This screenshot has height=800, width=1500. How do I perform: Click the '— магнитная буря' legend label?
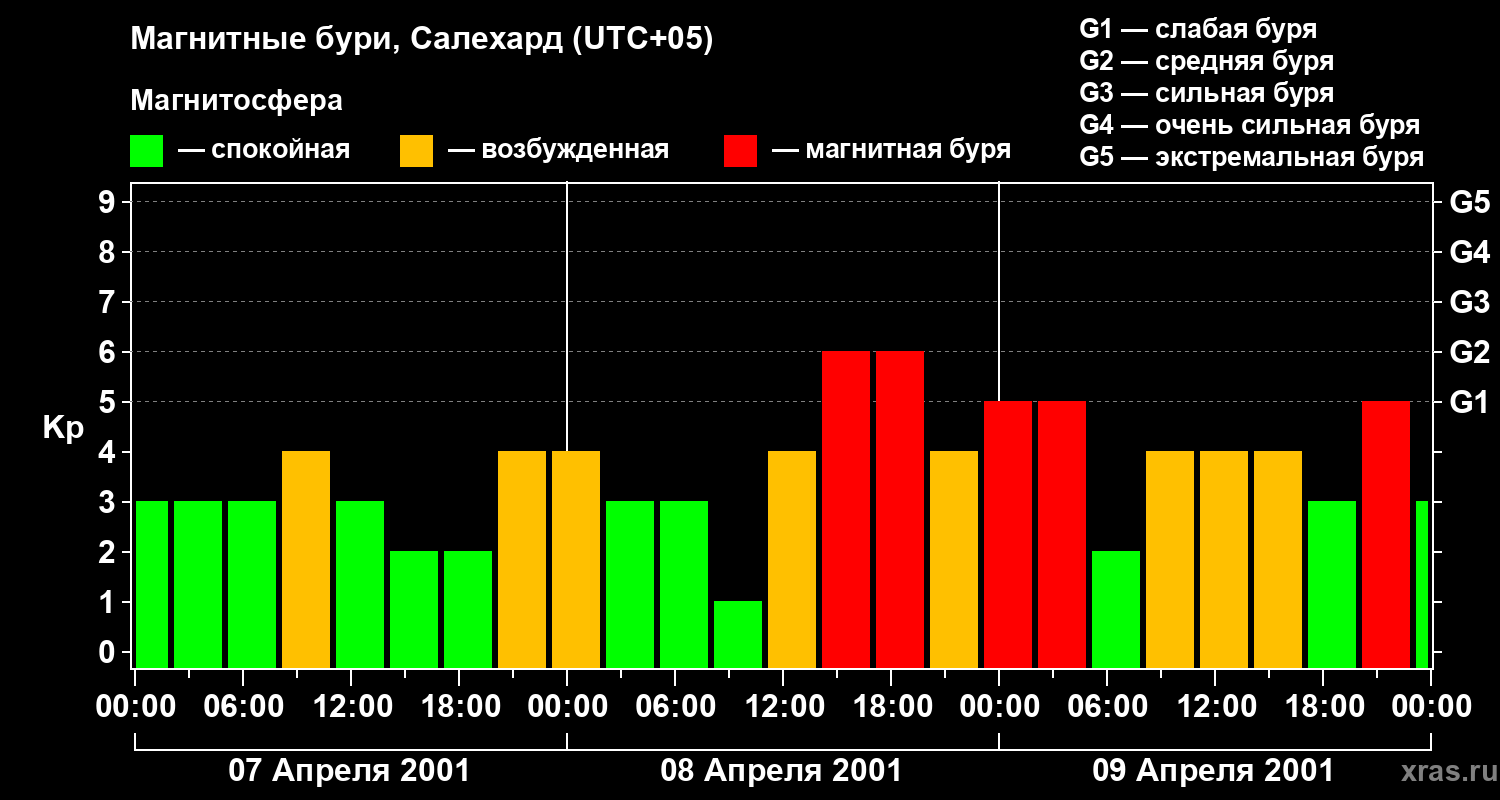(x=891, y=151)
